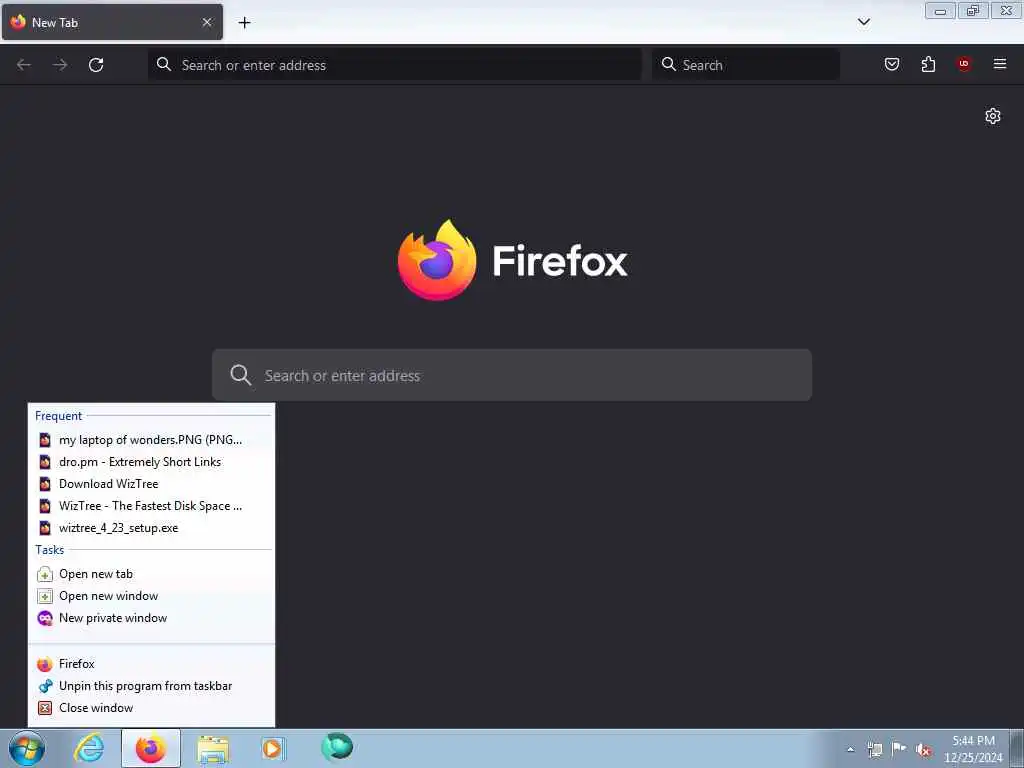This screenshot has width=1024, height=768.
Task: Choose New private window task
Action: click(151, 618)
